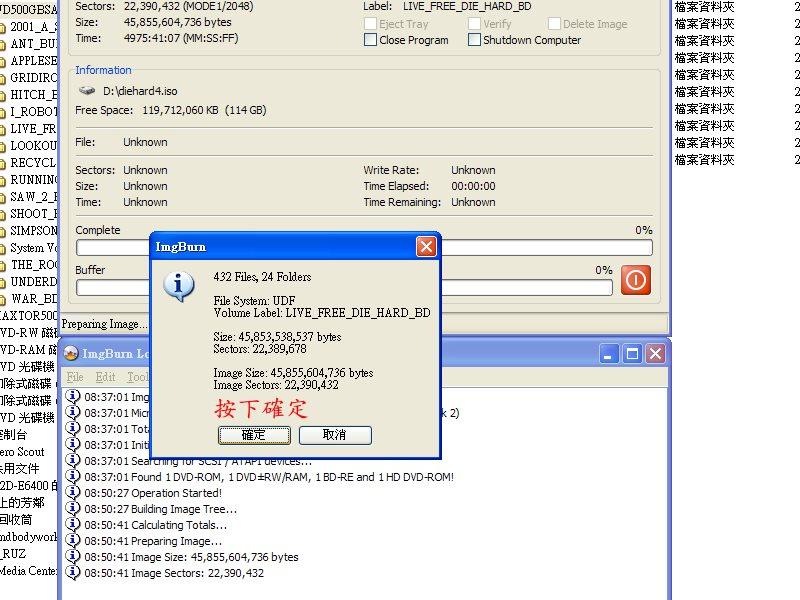Select the LOOKOU folder in Explorer tree
The width and height of the screenshot is (800, 600).
[34, 146]
